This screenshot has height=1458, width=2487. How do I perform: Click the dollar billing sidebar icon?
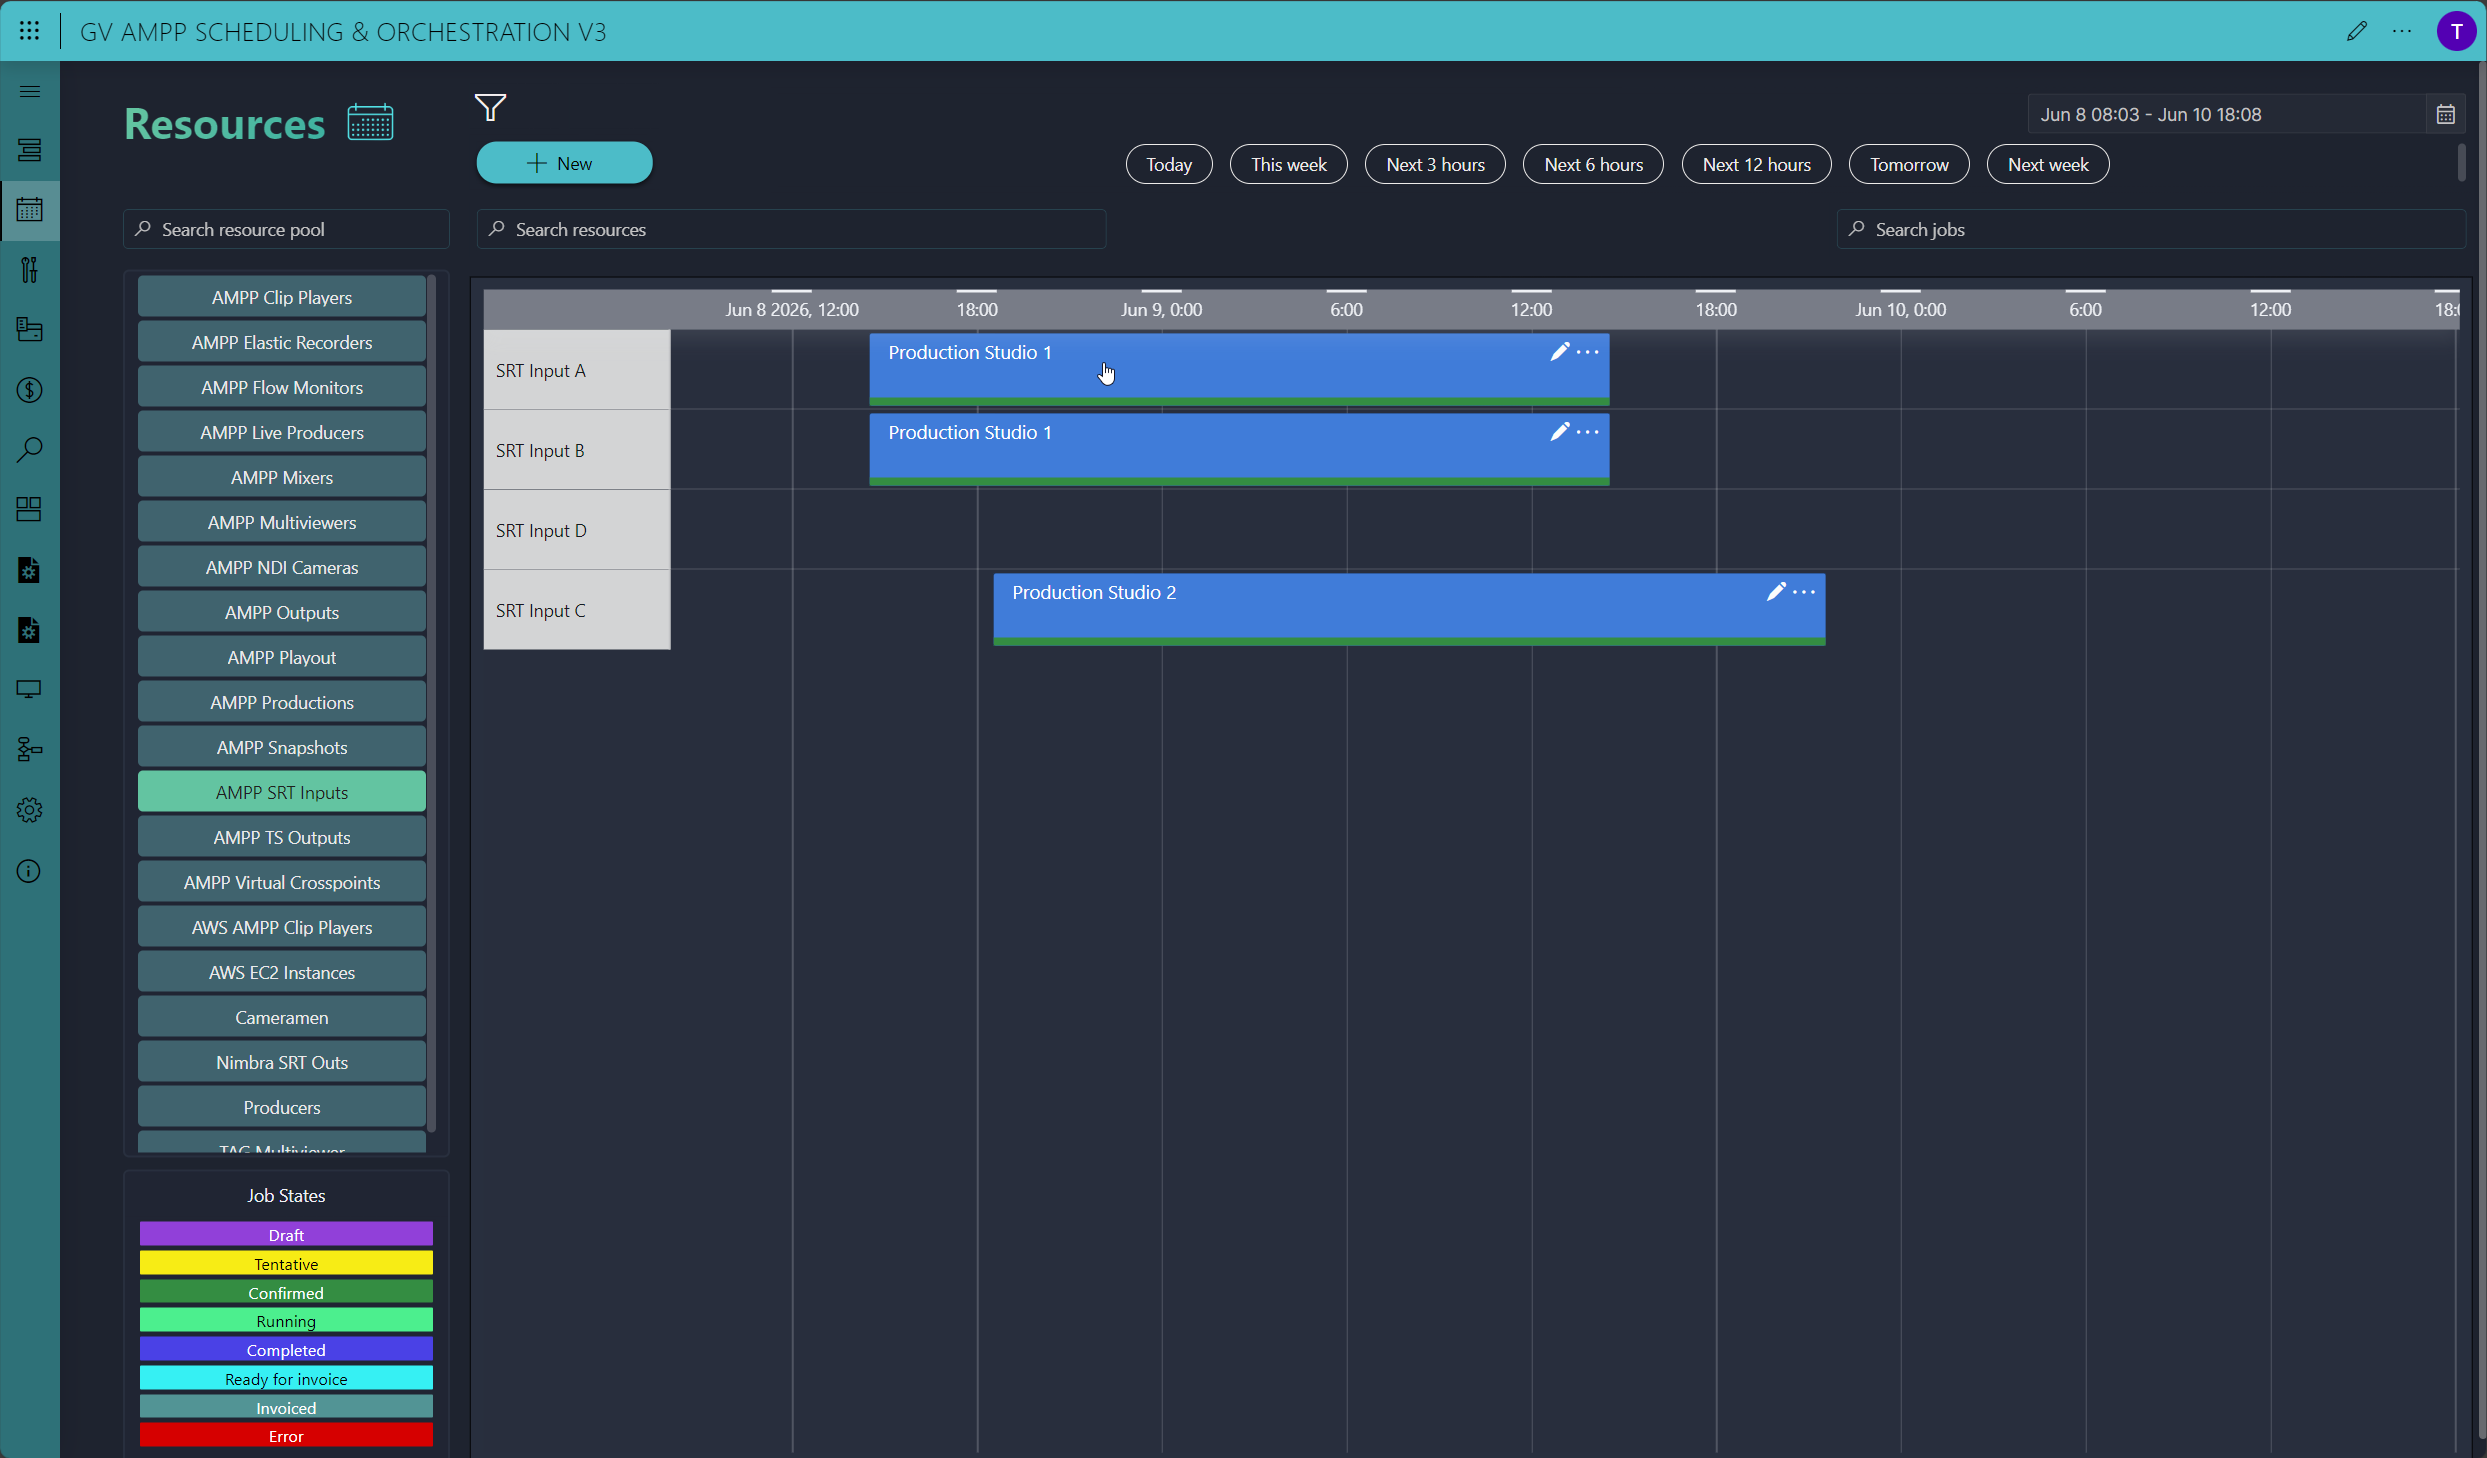(x=29, y=390)
